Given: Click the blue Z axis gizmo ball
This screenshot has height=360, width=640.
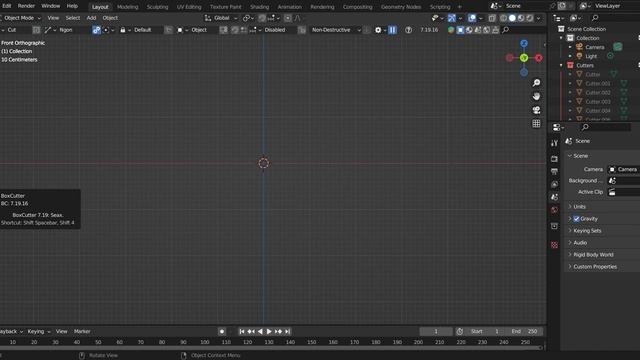Looking at the screenshot, I should click(x=524, y=43).
